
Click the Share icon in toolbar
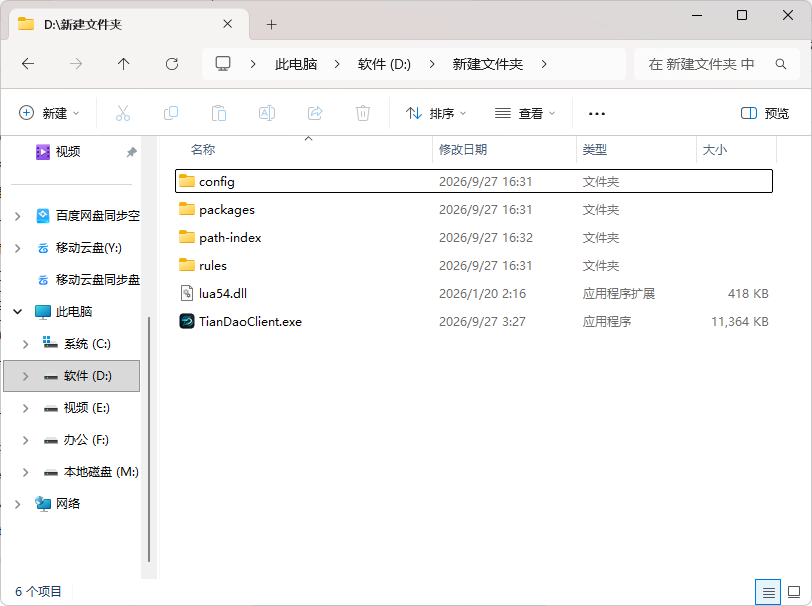point(315,113)
